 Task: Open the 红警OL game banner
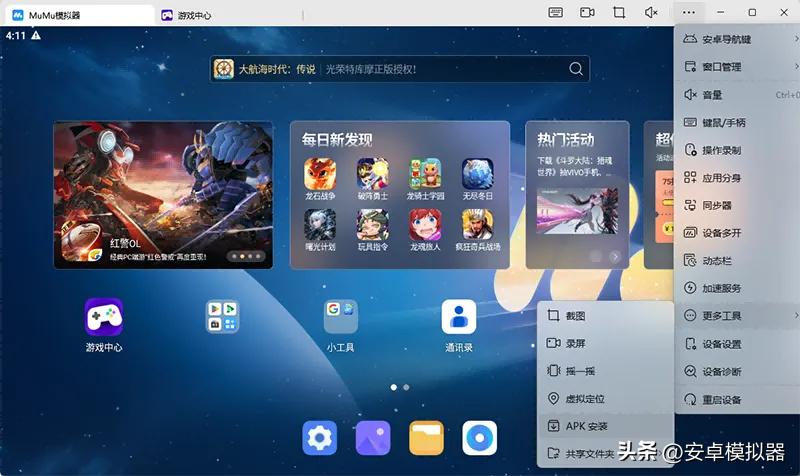pyautogui.click(x=163, y=195)
